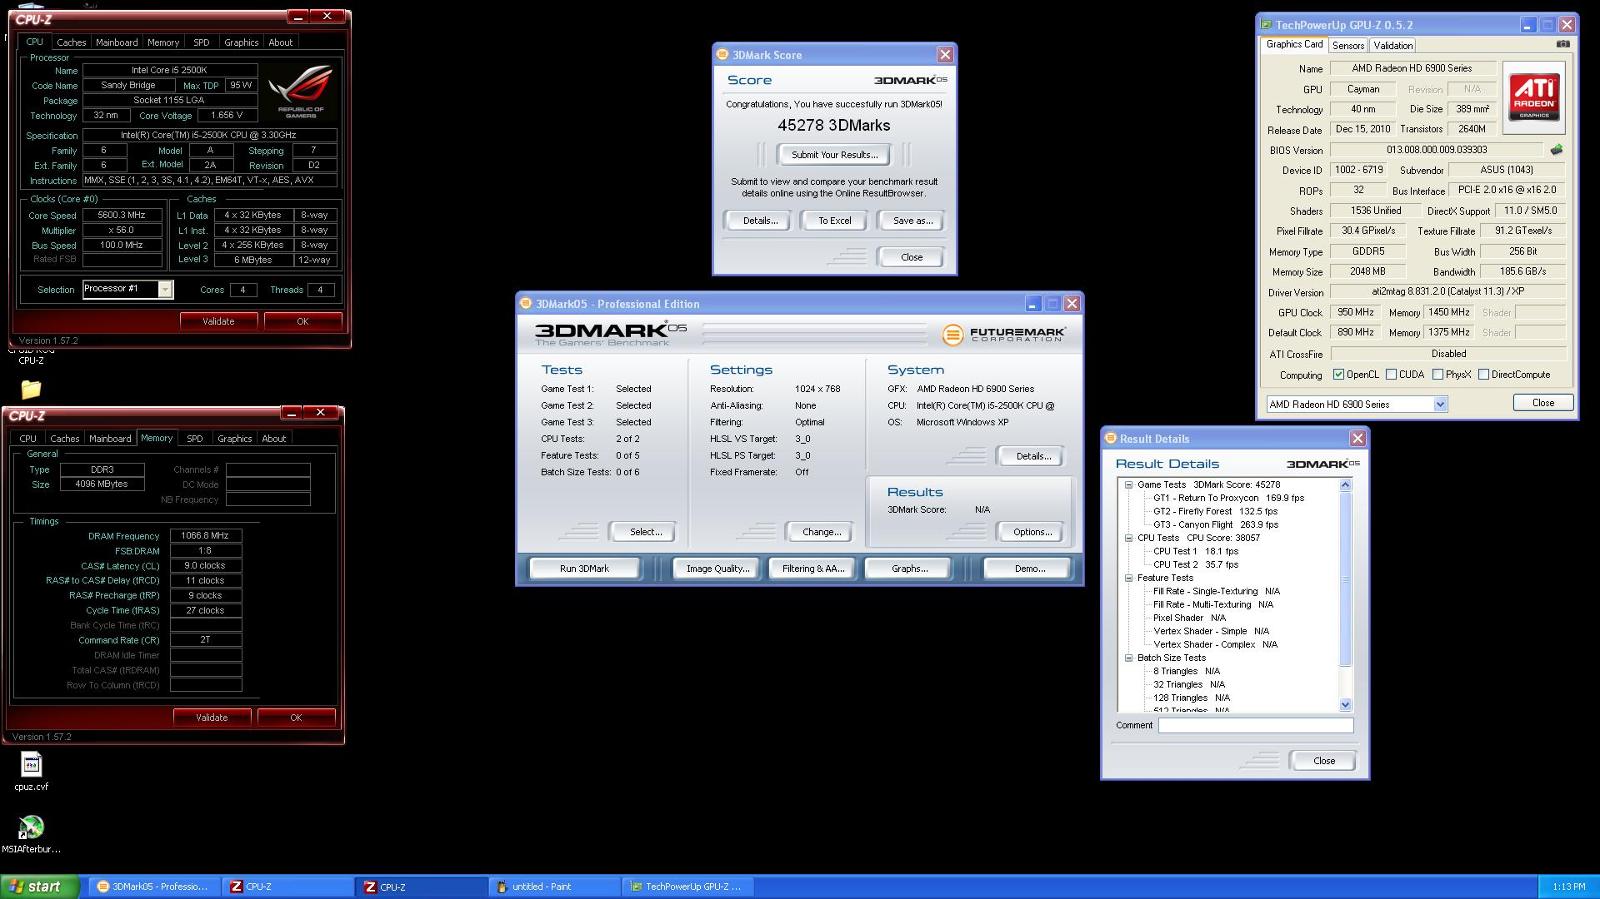This screenshot has width=1600, height=899.
Task: Open the SPD tab in lower CPU-Z window
Action: click(195, 438)
